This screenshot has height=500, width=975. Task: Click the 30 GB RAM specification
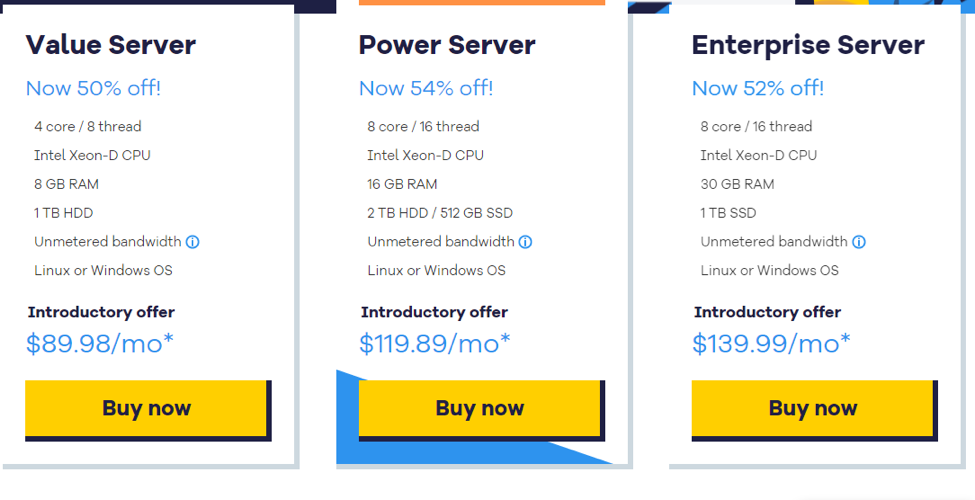click(737, 184)
